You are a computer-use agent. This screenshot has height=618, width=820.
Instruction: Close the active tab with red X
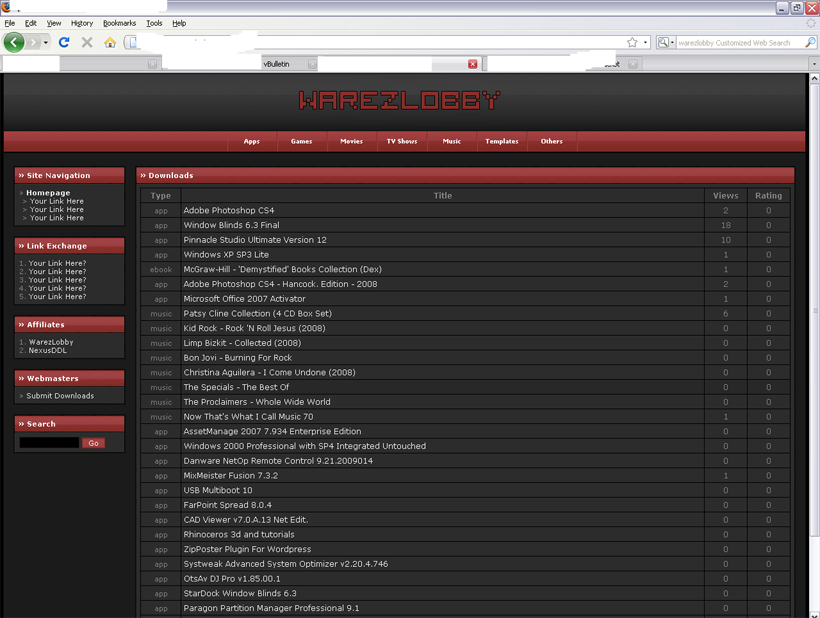tap(473, 64)
